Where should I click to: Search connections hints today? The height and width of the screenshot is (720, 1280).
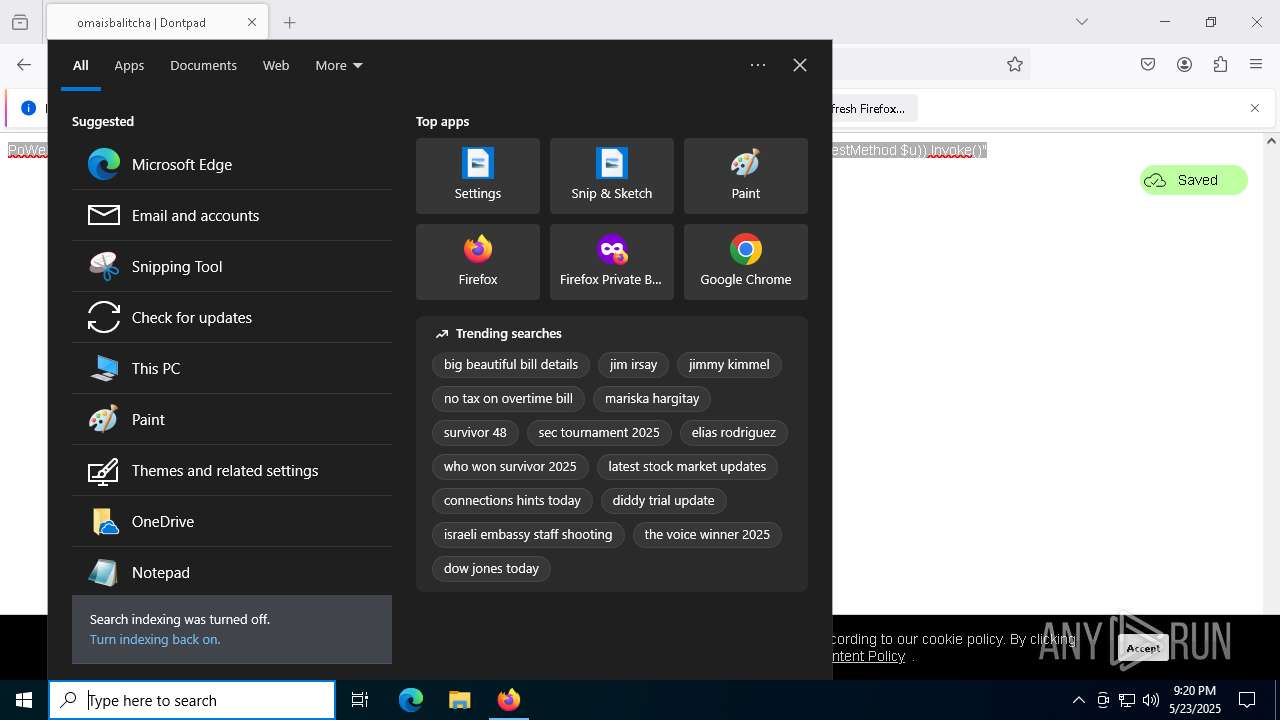(512, 501)
